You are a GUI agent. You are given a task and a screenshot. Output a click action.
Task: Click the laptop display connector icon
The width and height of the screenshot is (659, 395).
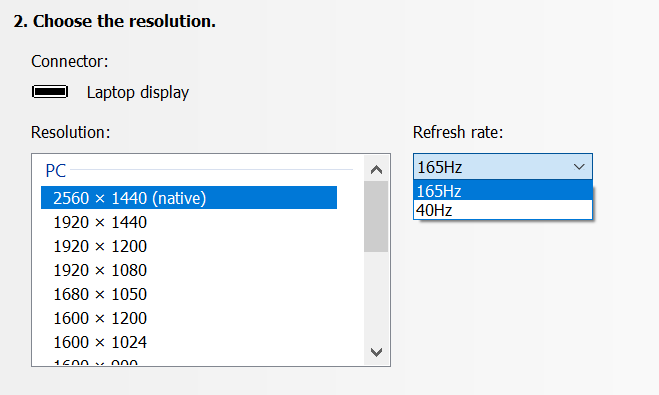click(50, 92)
